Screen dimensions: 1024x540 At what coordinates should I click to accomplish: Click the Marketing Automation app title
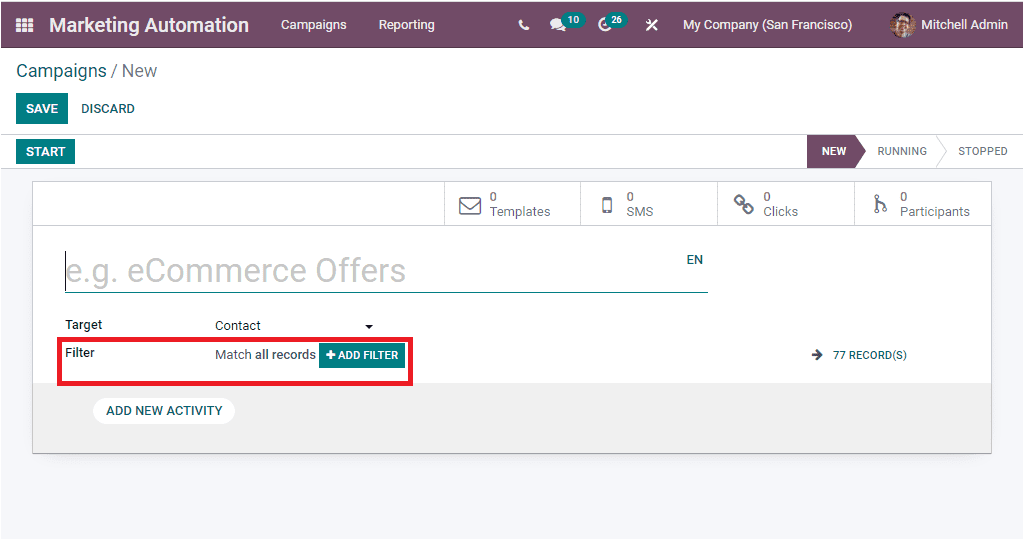[149, 25]
